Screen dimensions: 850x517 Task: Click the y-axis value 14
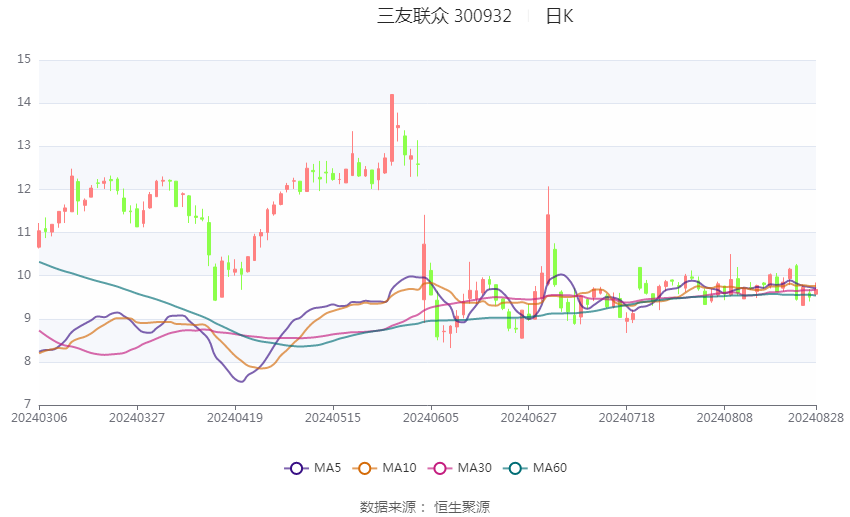click(x=24, y=102)
